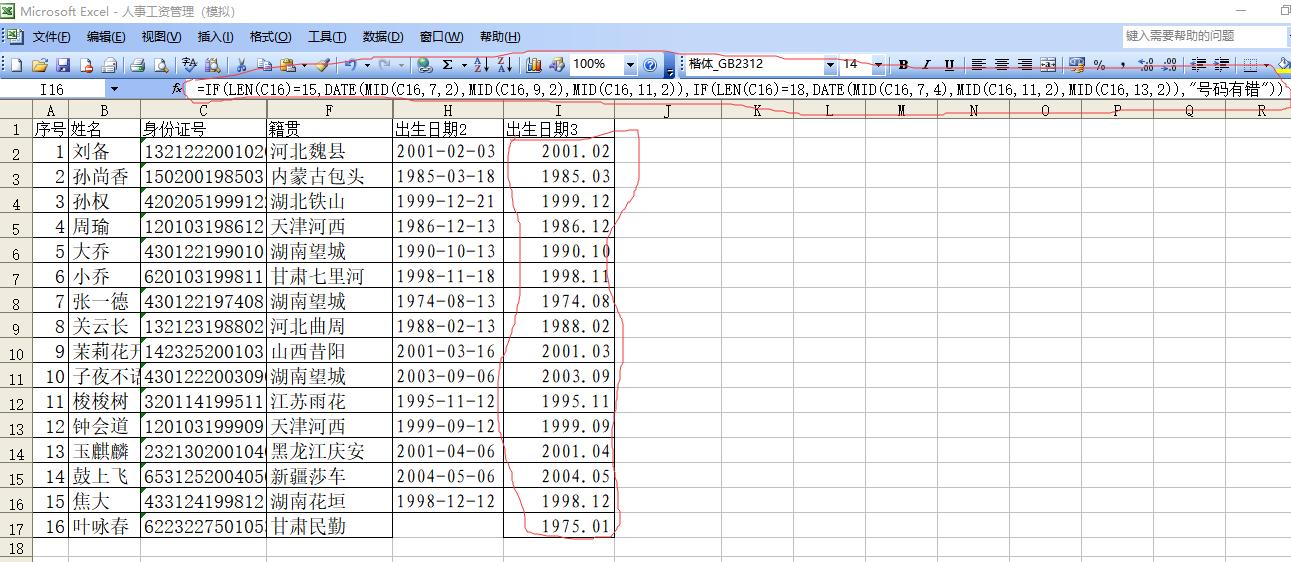Screen dimensions: 1291x562
Task: Launch the Chart Wizard
Action: pyautogui.click(x=534, y=65)
